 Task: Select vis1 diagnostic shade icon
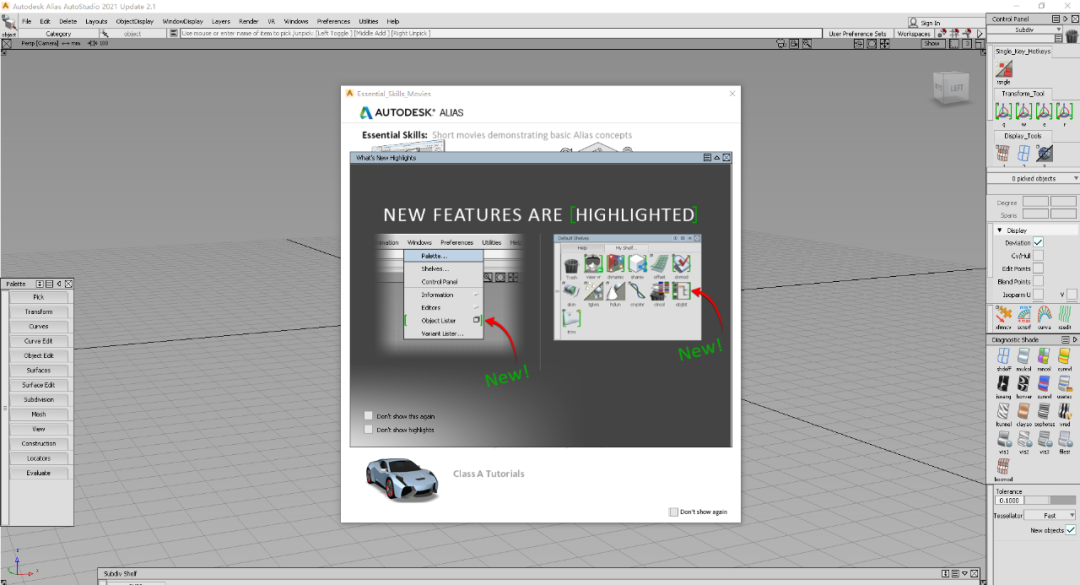point(1004,439)
